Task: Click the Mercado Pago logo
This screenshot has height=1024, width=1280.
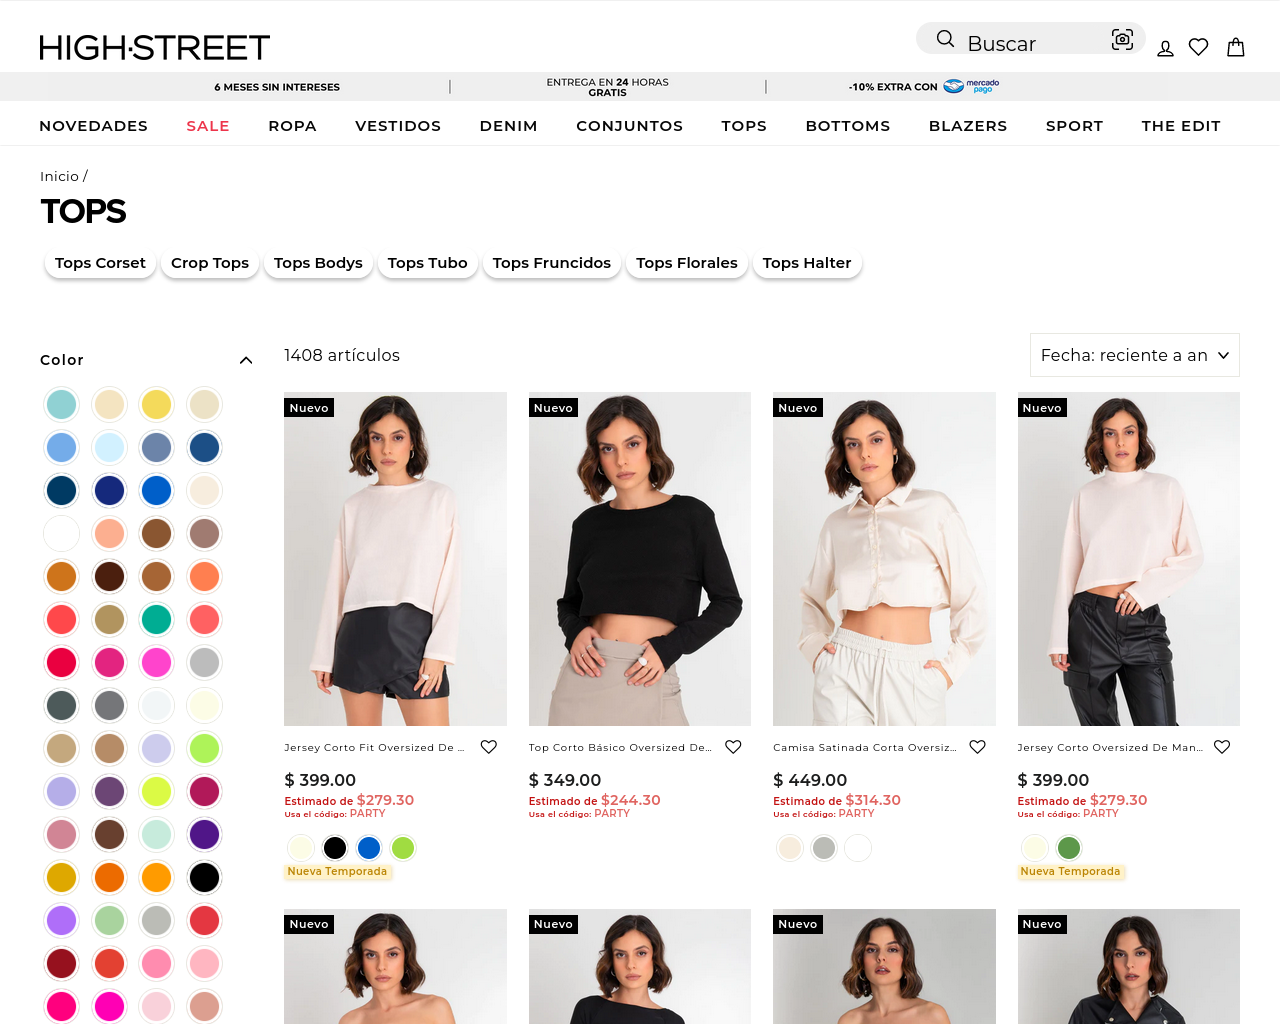Action: [x=971, y=86]
